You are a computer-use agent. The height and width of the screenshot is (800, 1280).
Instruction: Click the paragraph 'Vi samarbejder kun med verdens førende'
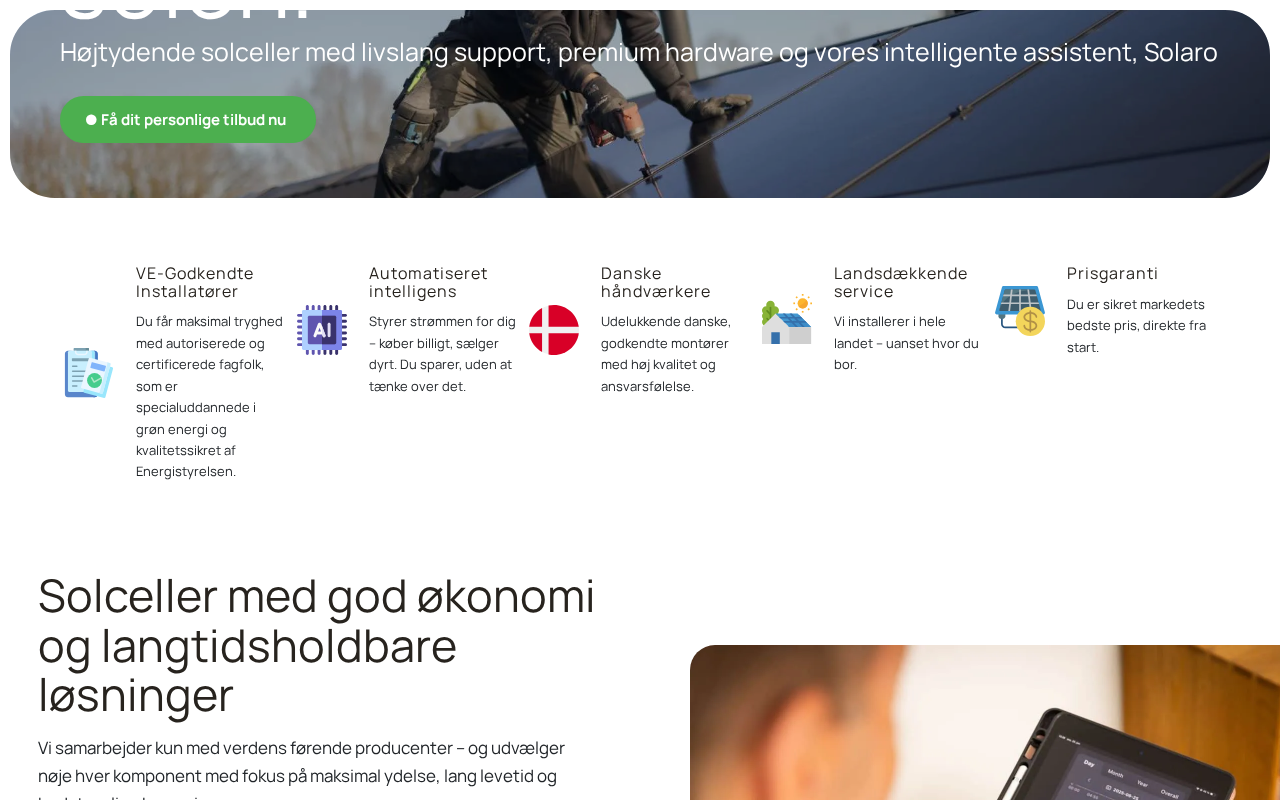pos(302,772)
